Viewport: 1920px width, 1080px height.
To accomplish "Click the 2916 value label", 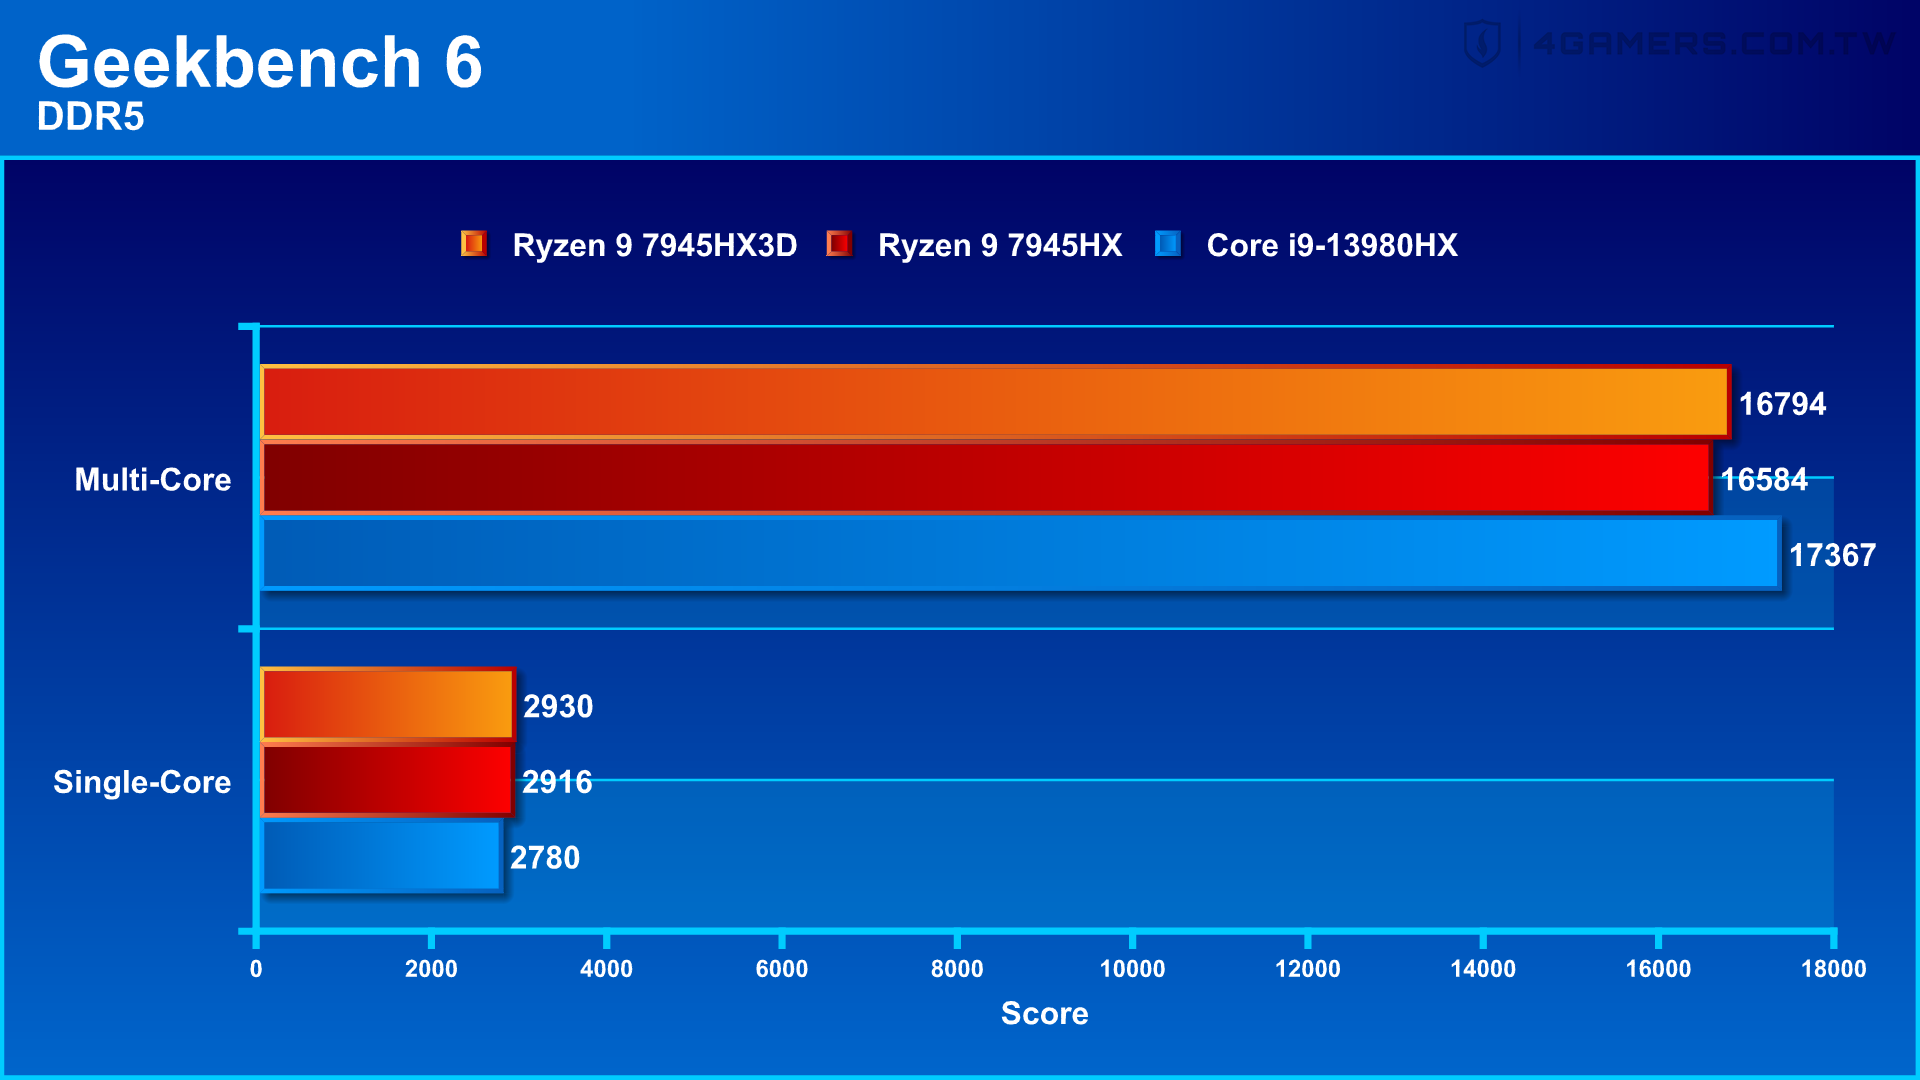I will point(557,782).
